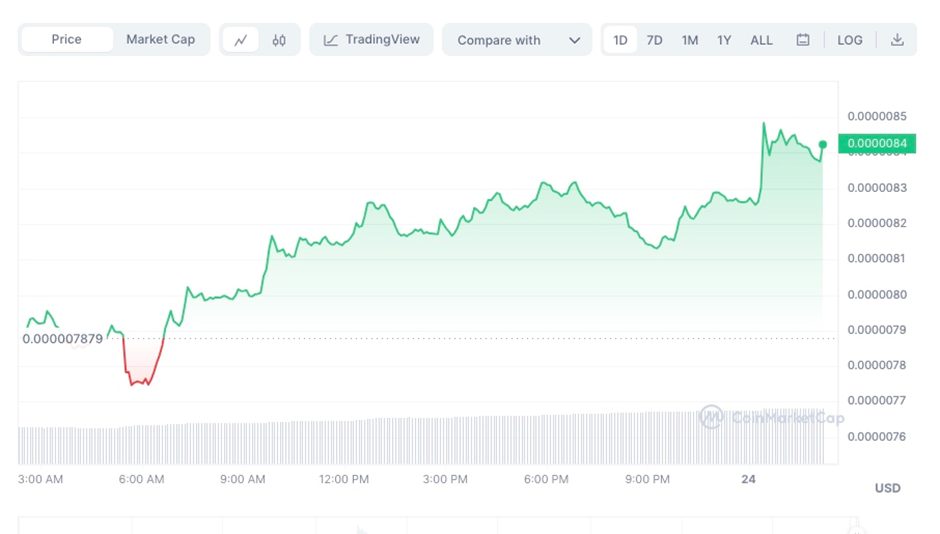Open the calendar date range picker

coord(803,40)
